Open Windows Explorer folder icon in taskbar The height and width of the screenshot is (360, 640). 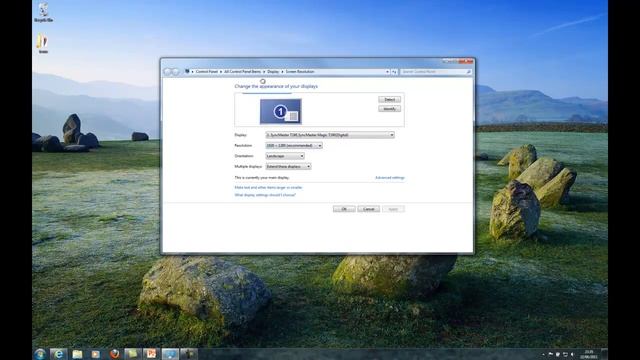click(77, 354)
